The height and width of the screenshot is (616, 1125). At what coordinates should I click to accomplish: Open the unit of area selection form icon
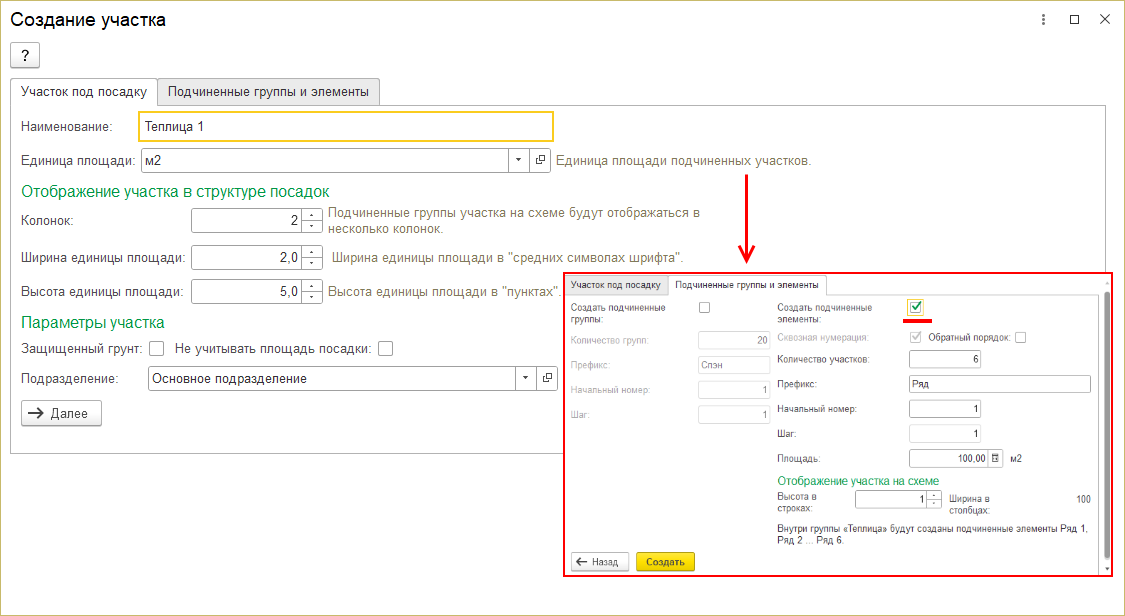click(x=540, y=161)
